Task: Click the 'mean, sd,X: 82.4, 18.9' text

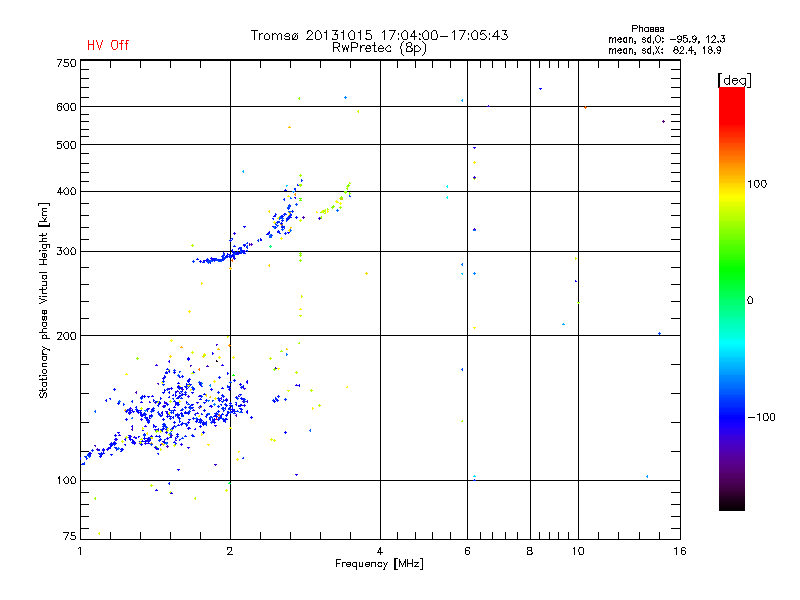Action: click(664, 50)
